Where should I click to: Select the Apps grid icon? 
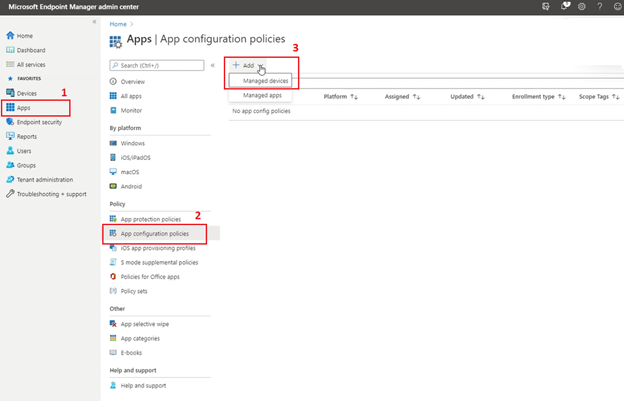tap(10, 107)
